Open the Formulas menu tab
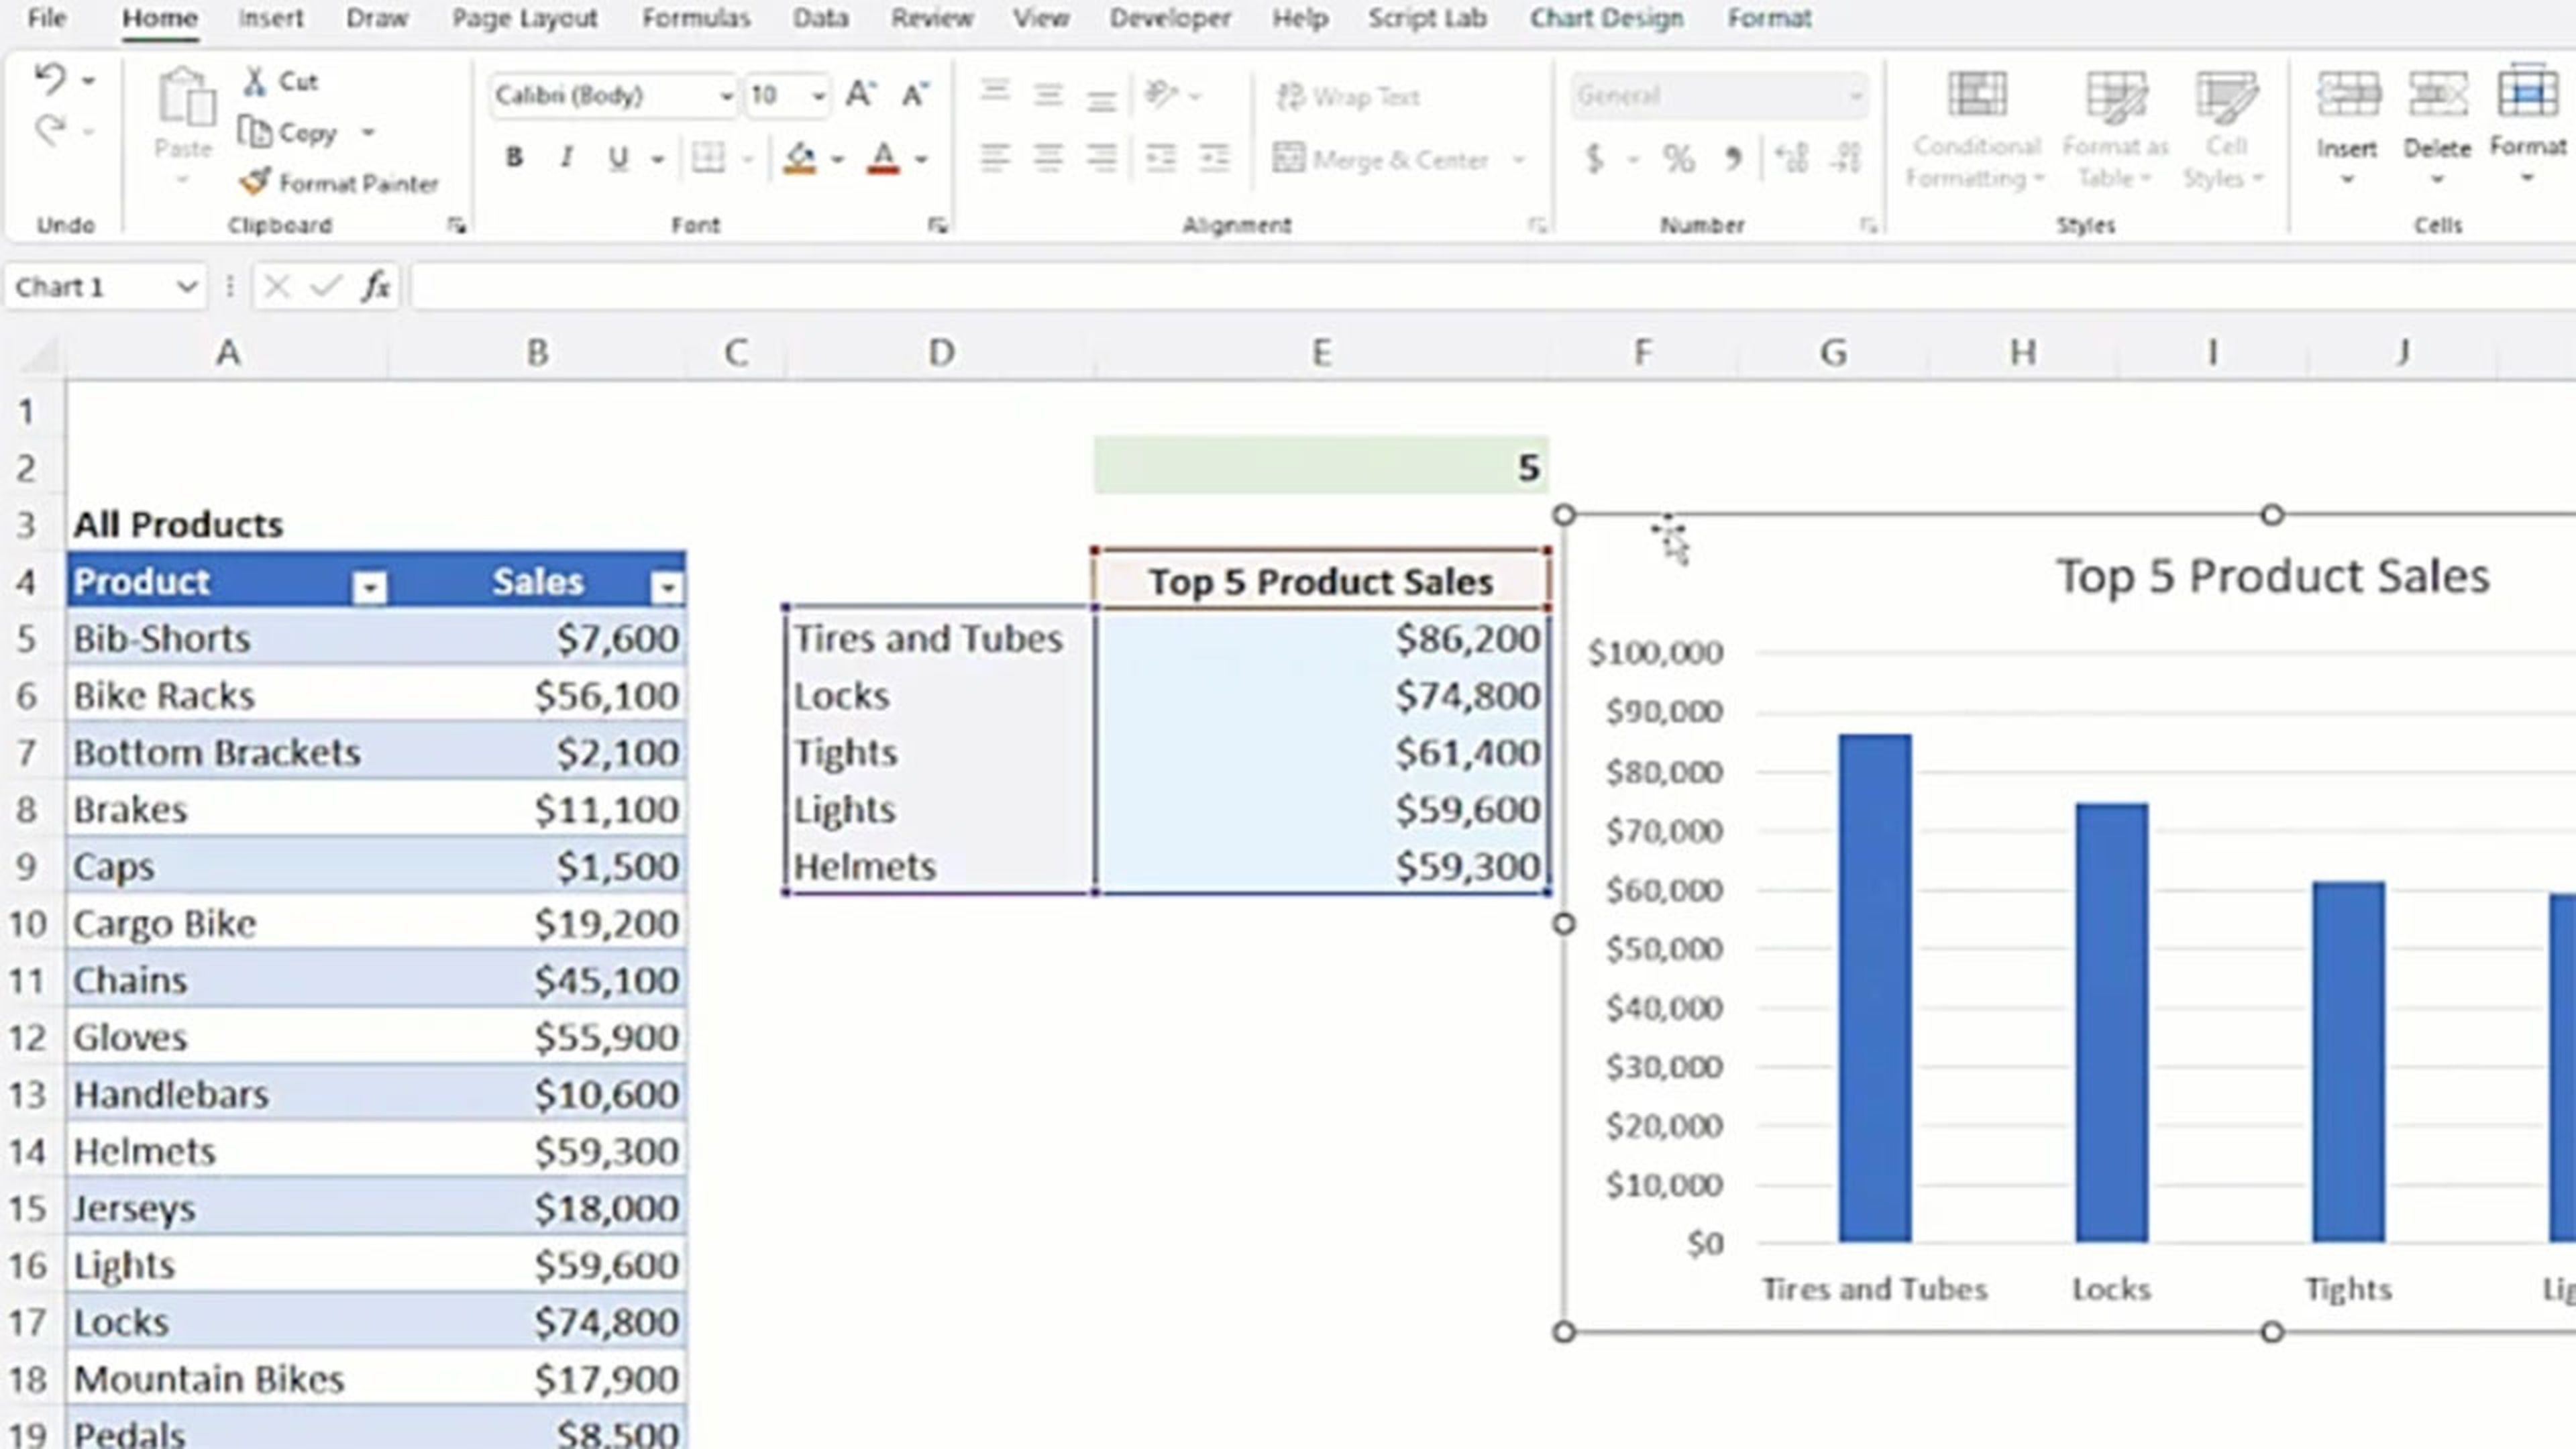The image size is (2576, 1449). 698,18
